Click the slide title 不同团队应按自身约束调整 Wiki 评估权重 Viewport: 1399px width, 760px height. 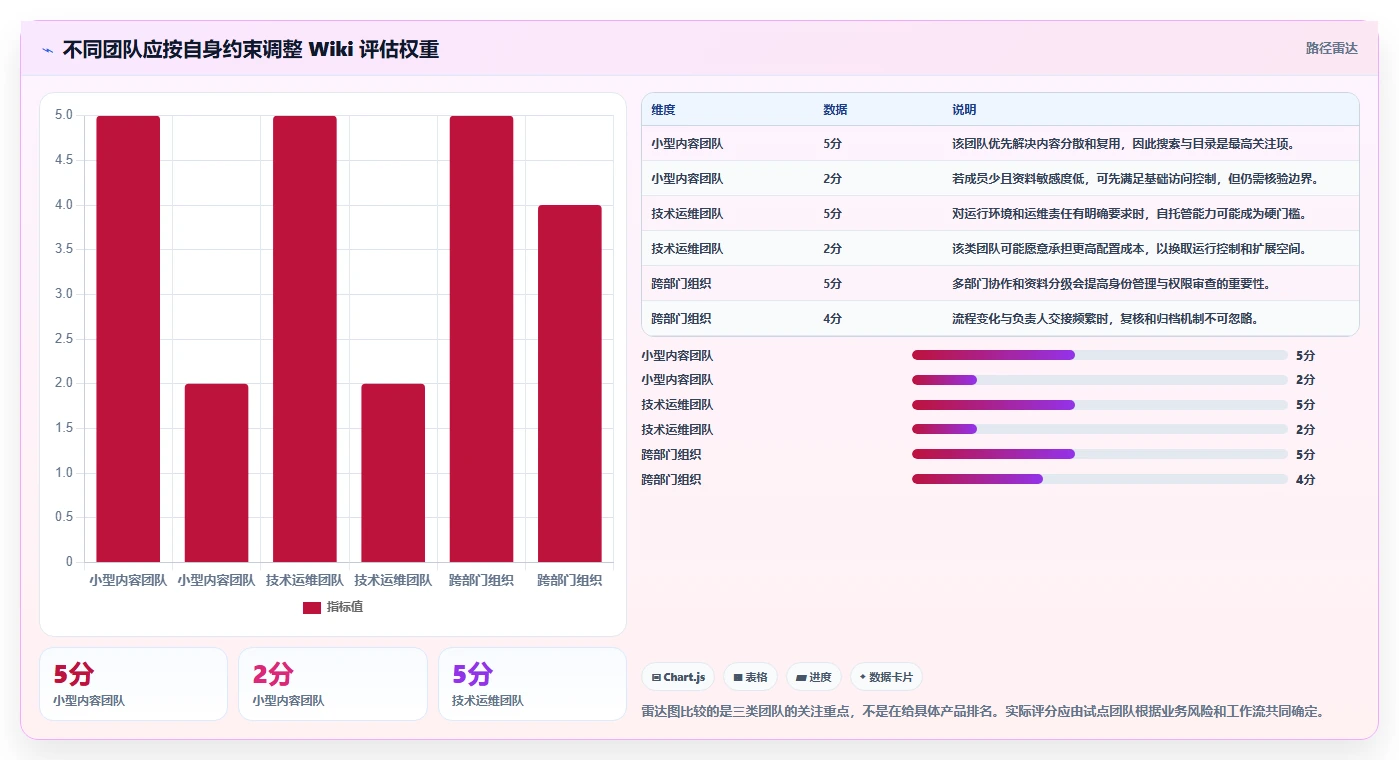[x=251, y=49]
